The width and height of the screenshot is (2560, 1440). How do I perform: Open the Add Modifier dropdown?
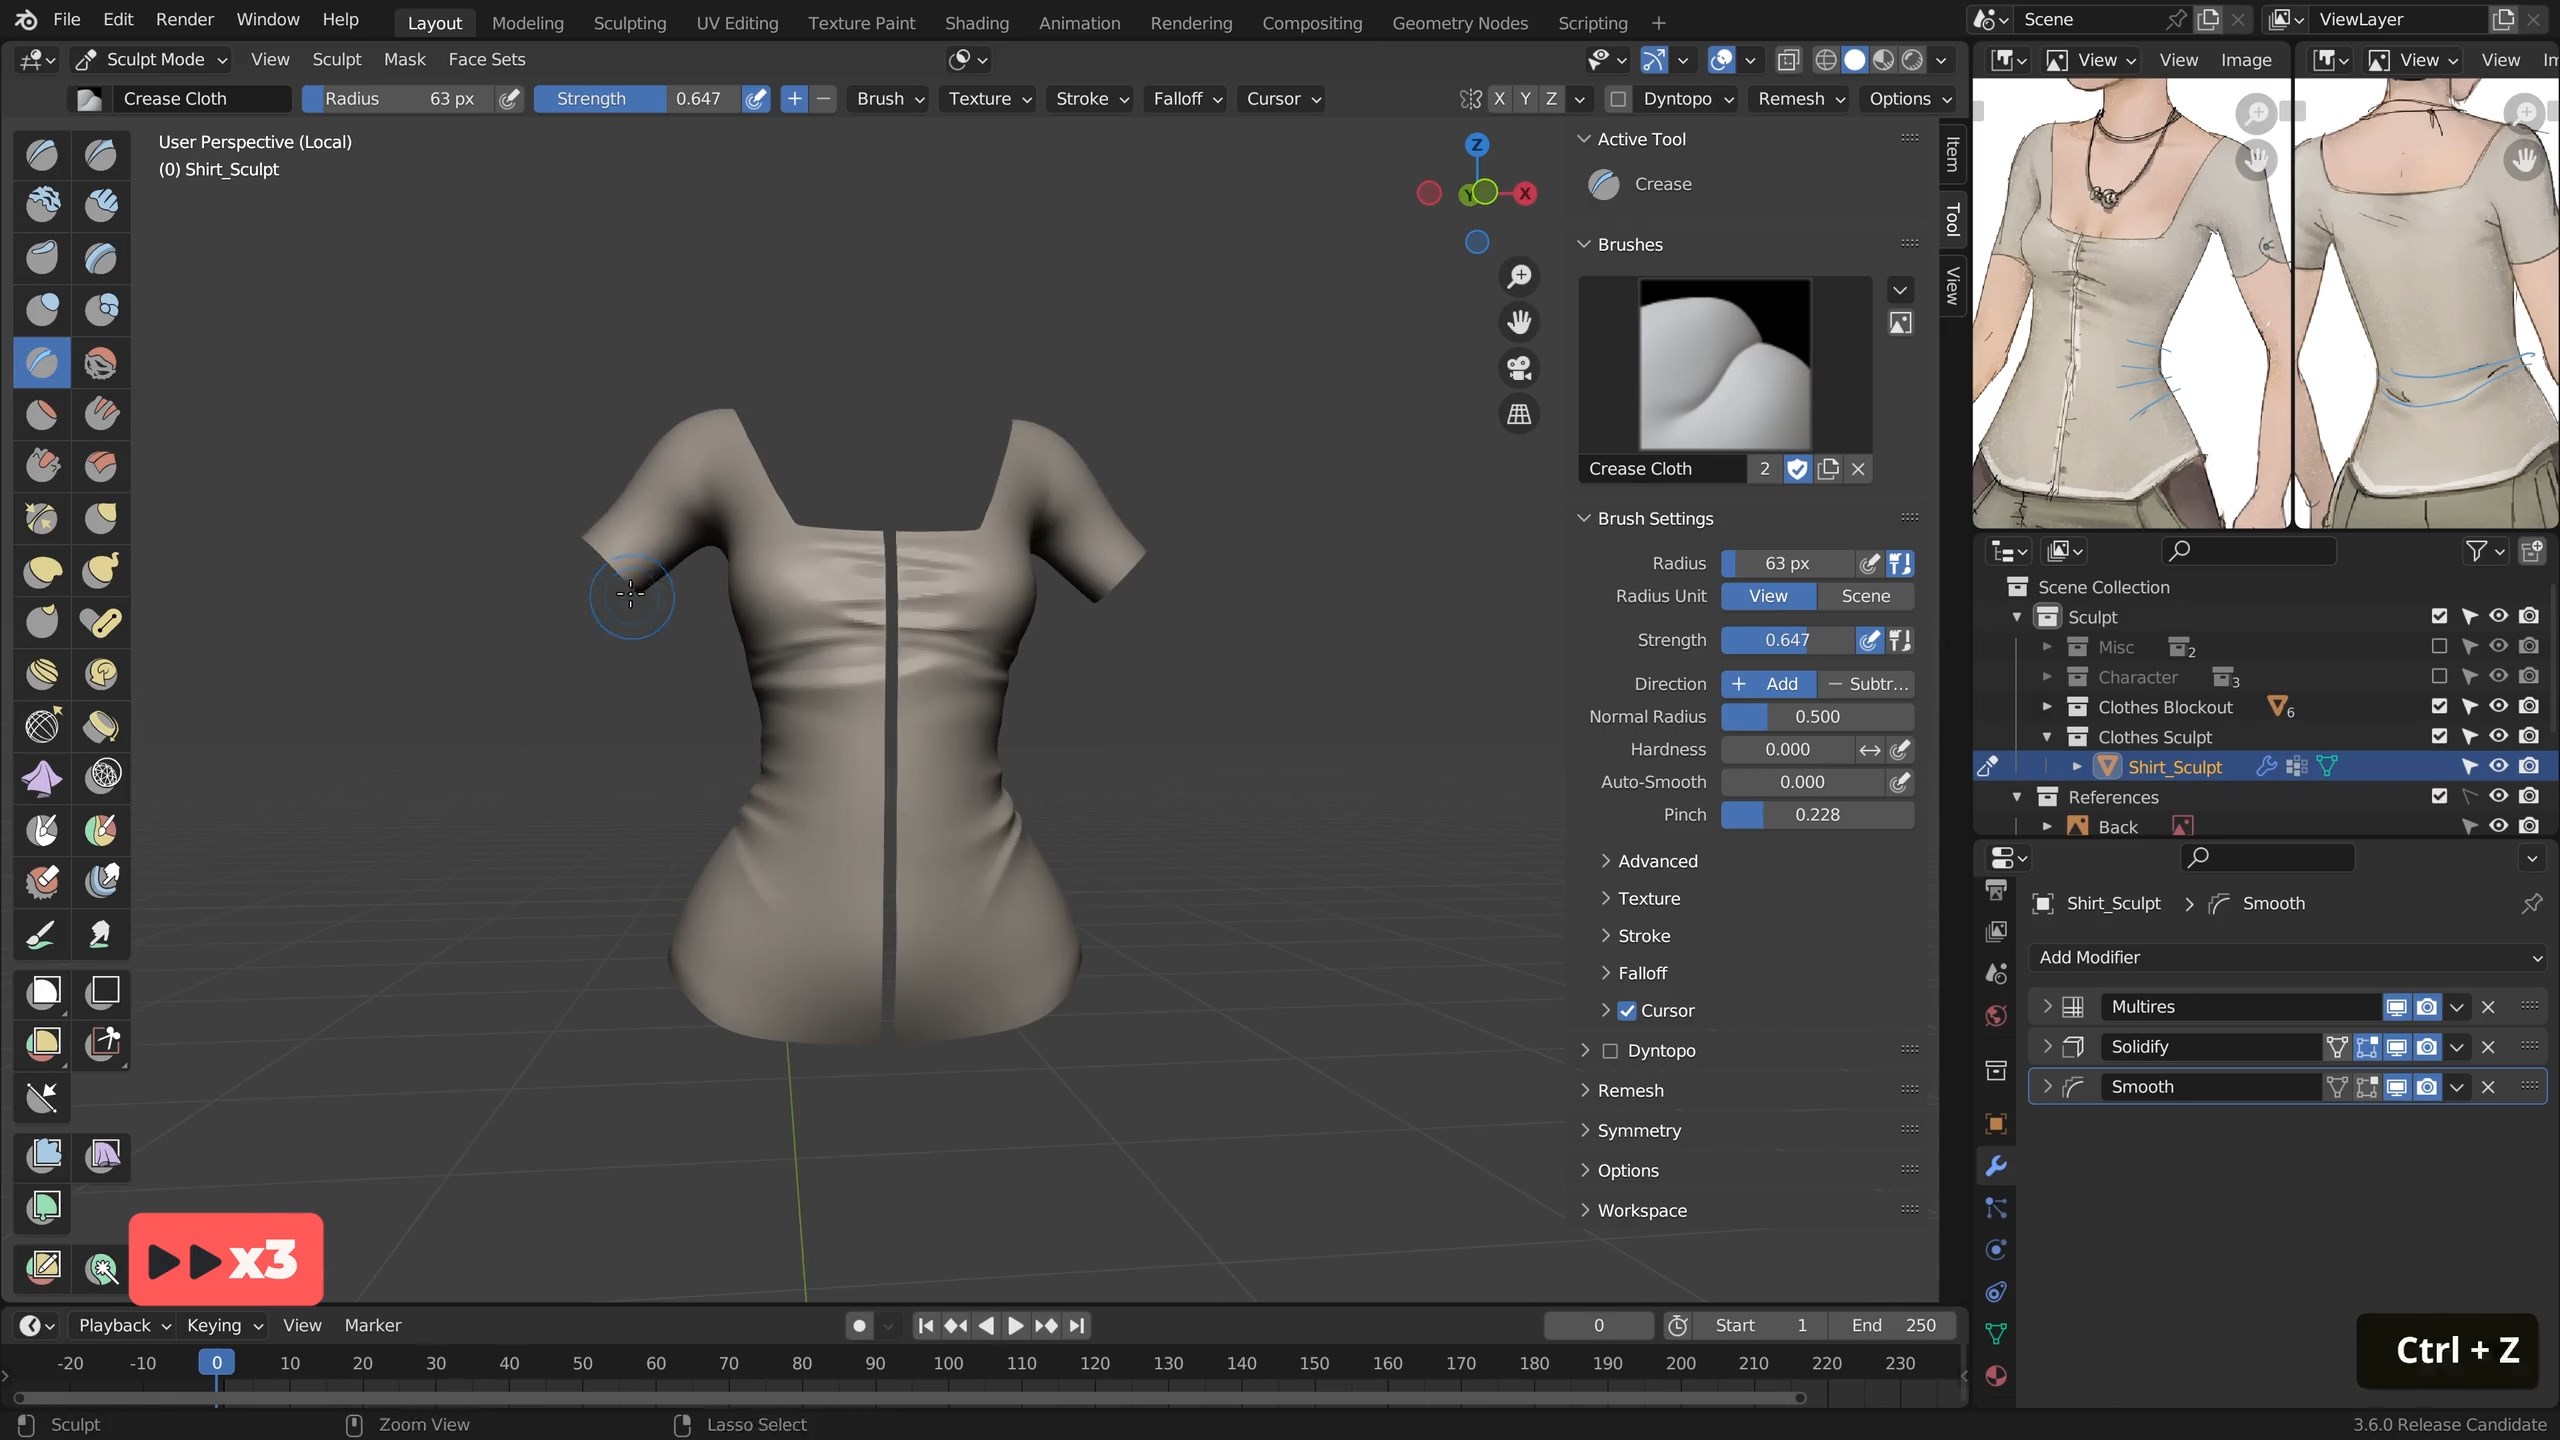[2288, 957]
